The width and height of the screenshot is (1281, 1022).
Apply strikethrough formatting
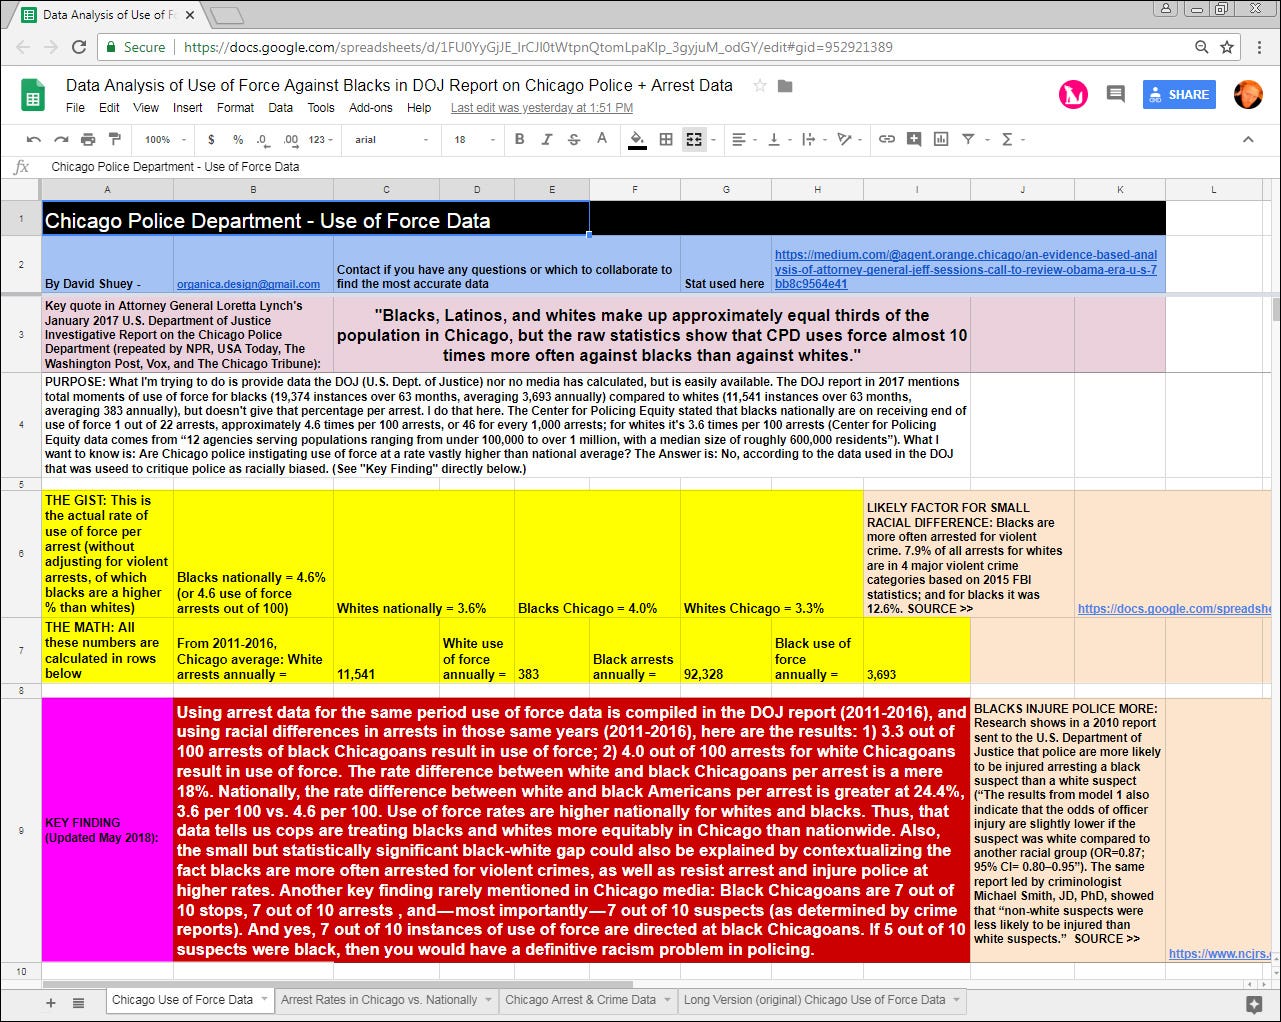(x=574, y=139)
